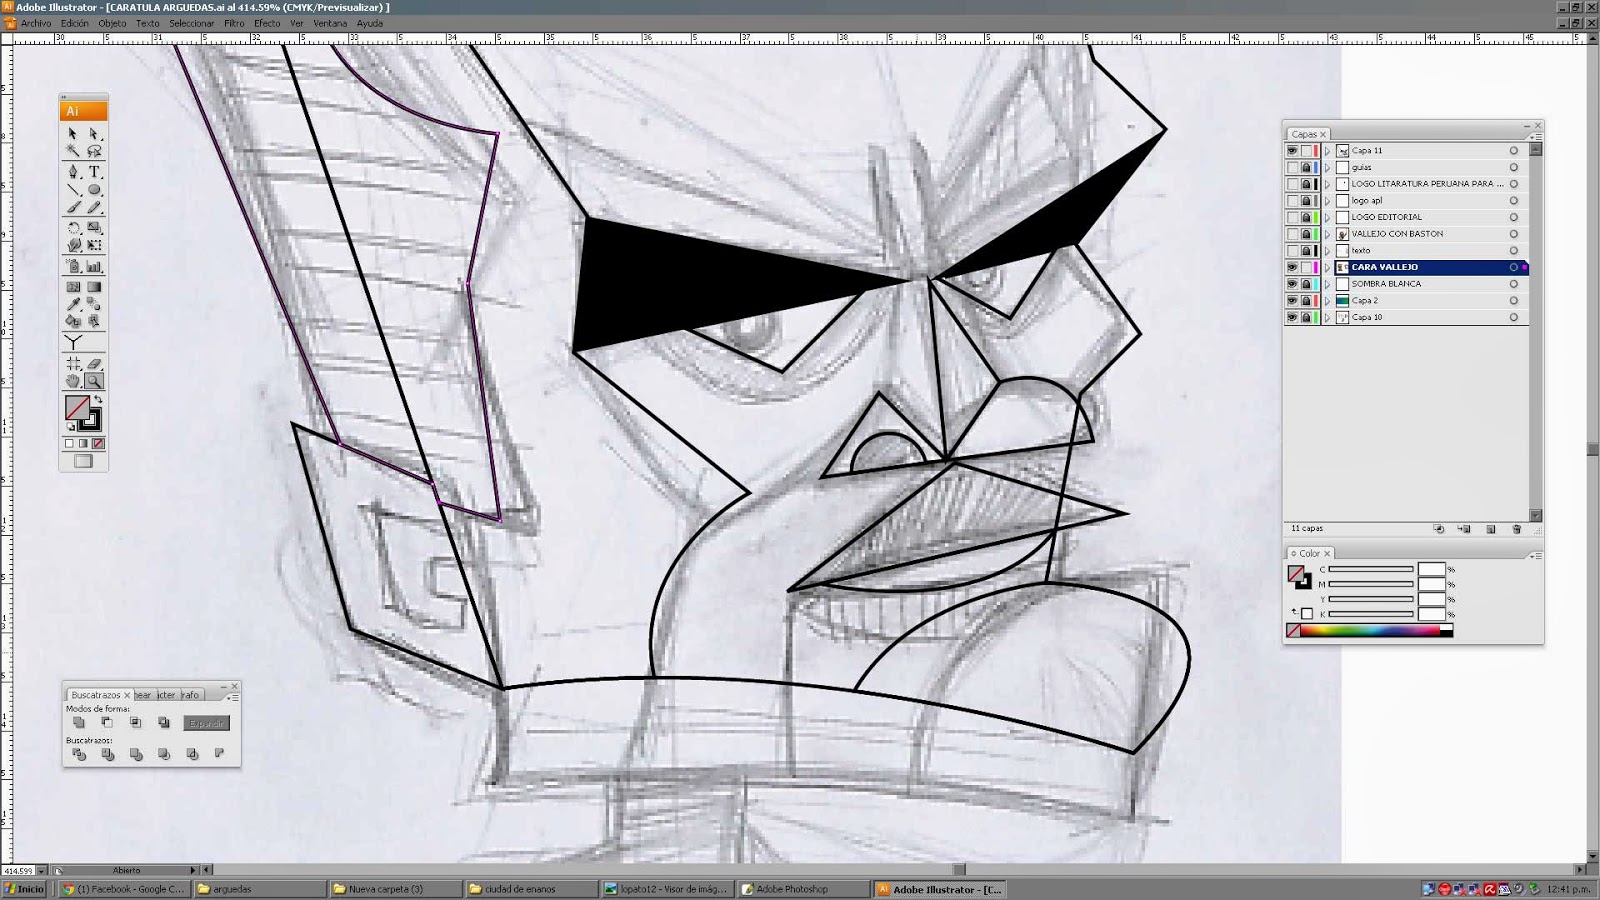Viewport: 1600px width, 900px height.
Task: Select the Rotate tool
Action: (x=71, y=228)
